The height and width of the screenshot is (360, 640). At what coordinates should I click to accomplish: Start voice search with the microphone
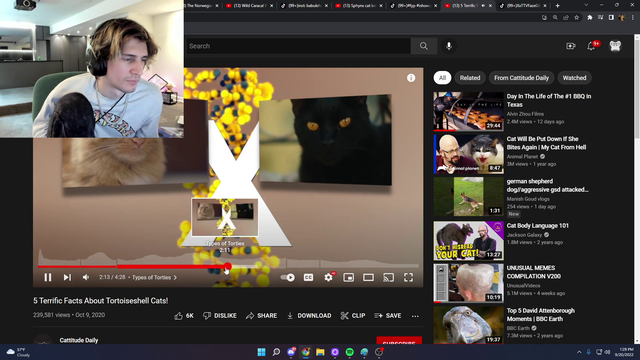(449, 46)
